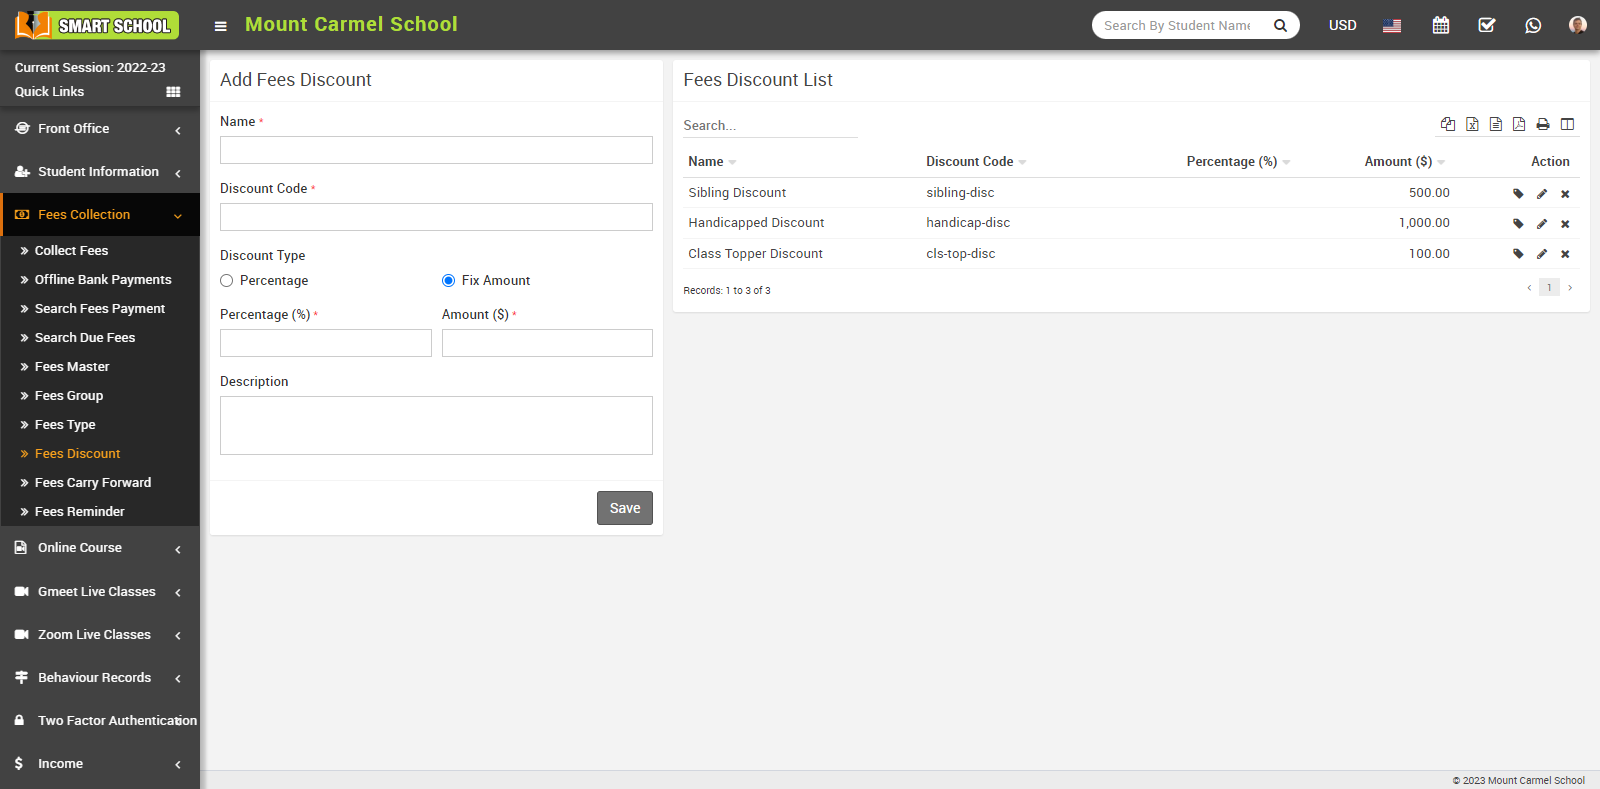Export discount list using the Excel icon

click(1472, 124)
